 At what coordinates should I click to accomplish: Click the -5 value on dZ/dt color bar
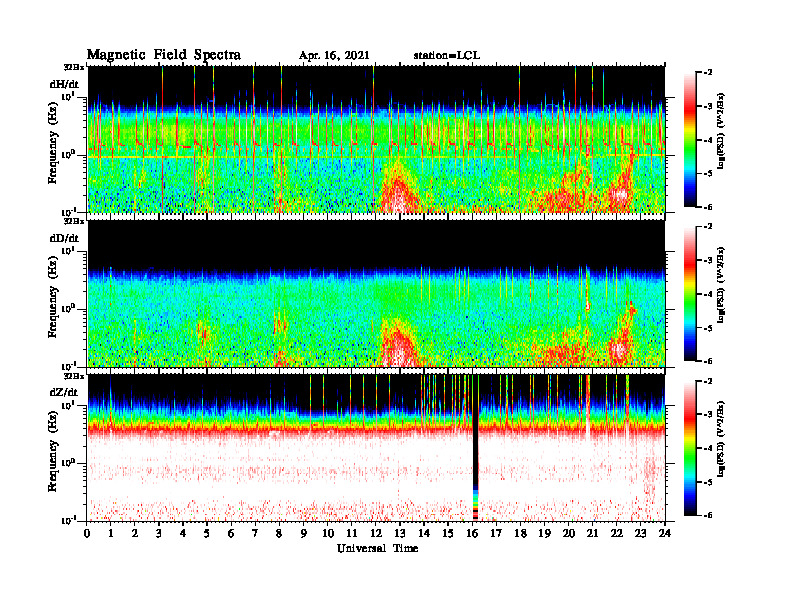coord(708,482)
